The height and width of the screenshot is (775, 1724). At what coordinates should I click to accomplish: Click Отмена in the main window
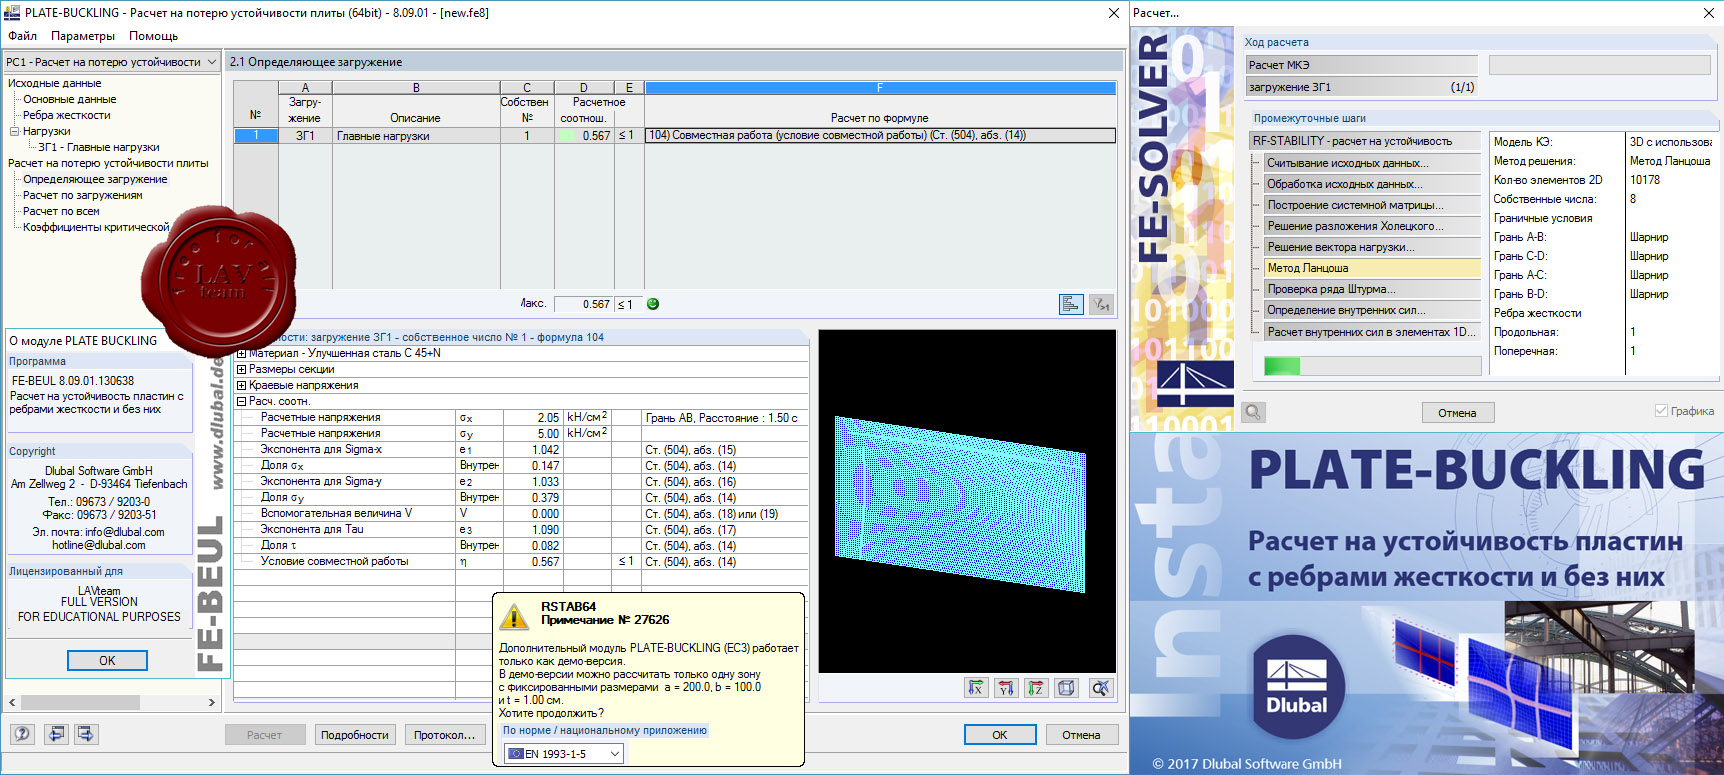1081,735
